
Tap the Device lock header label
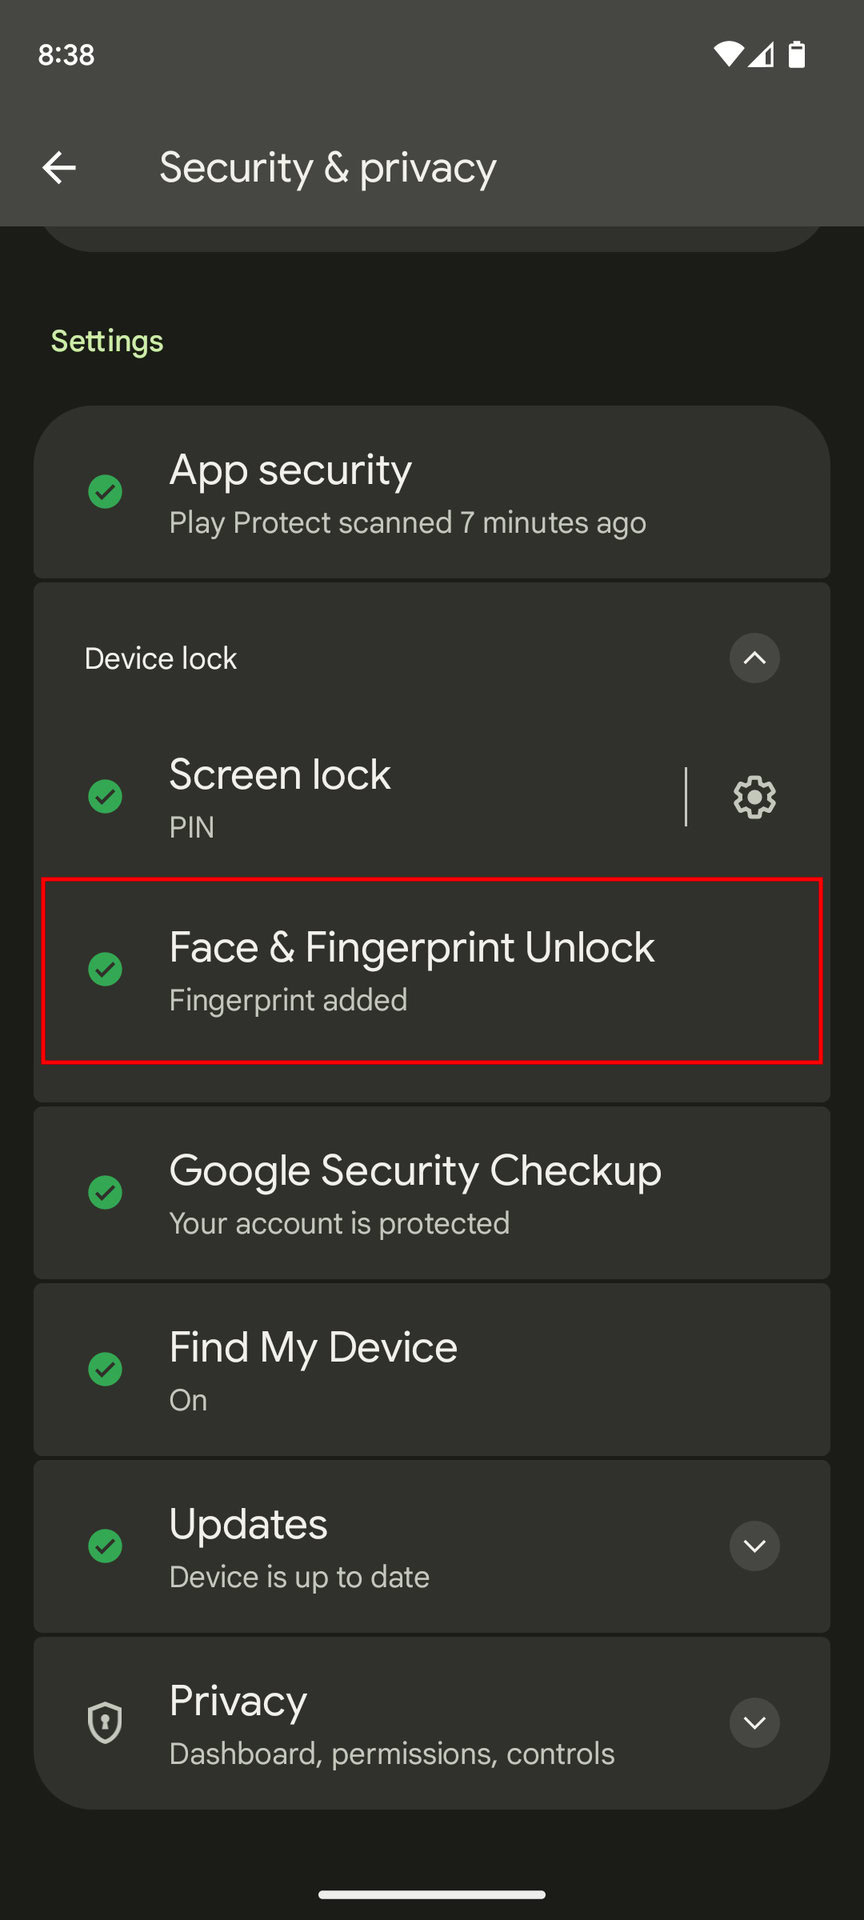[161, 658]
